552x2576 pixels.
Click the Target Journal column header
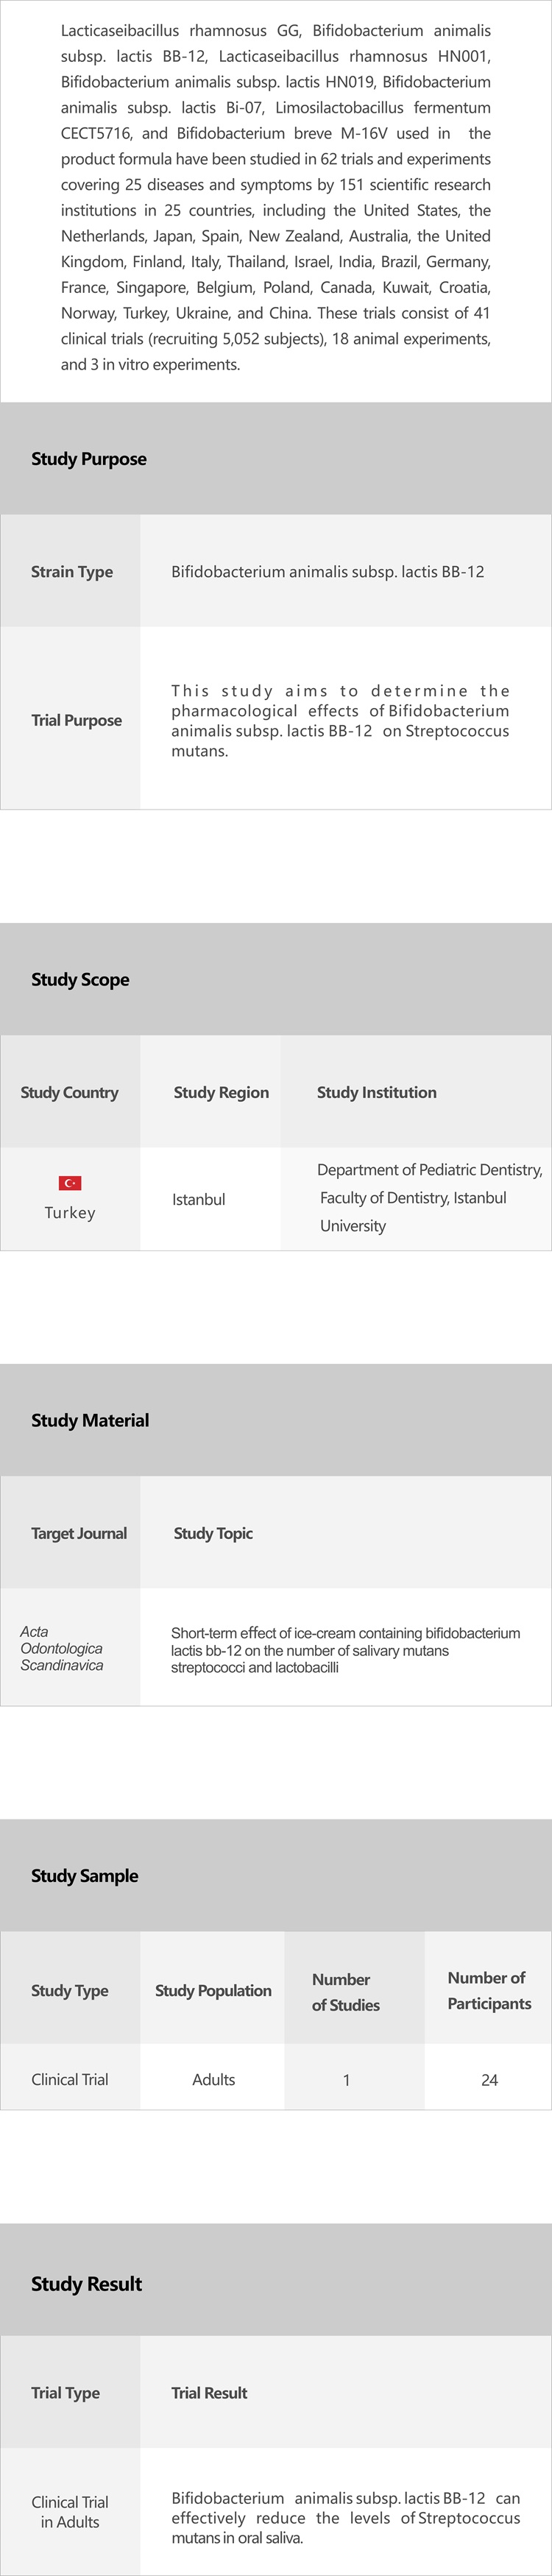79,1533
